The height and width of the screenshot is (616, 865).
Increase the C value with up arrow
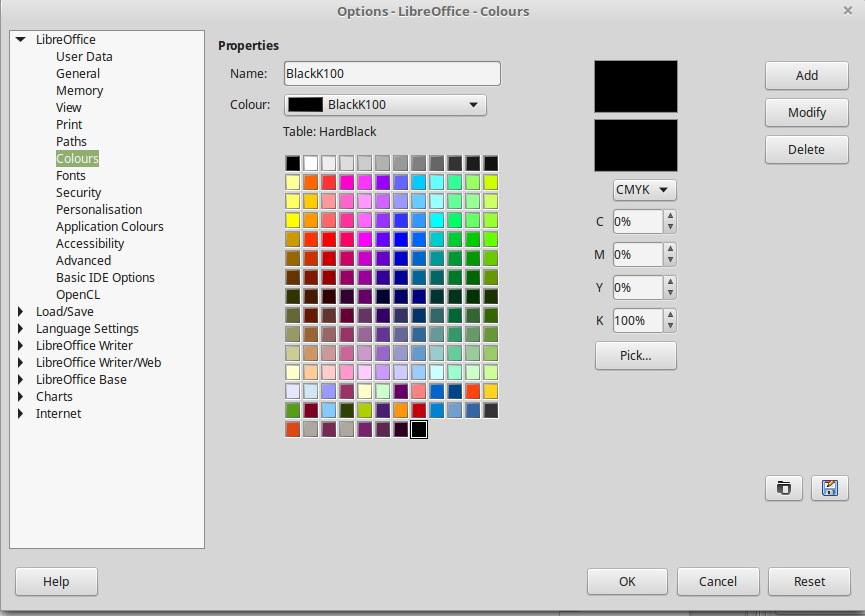point(670,216)
